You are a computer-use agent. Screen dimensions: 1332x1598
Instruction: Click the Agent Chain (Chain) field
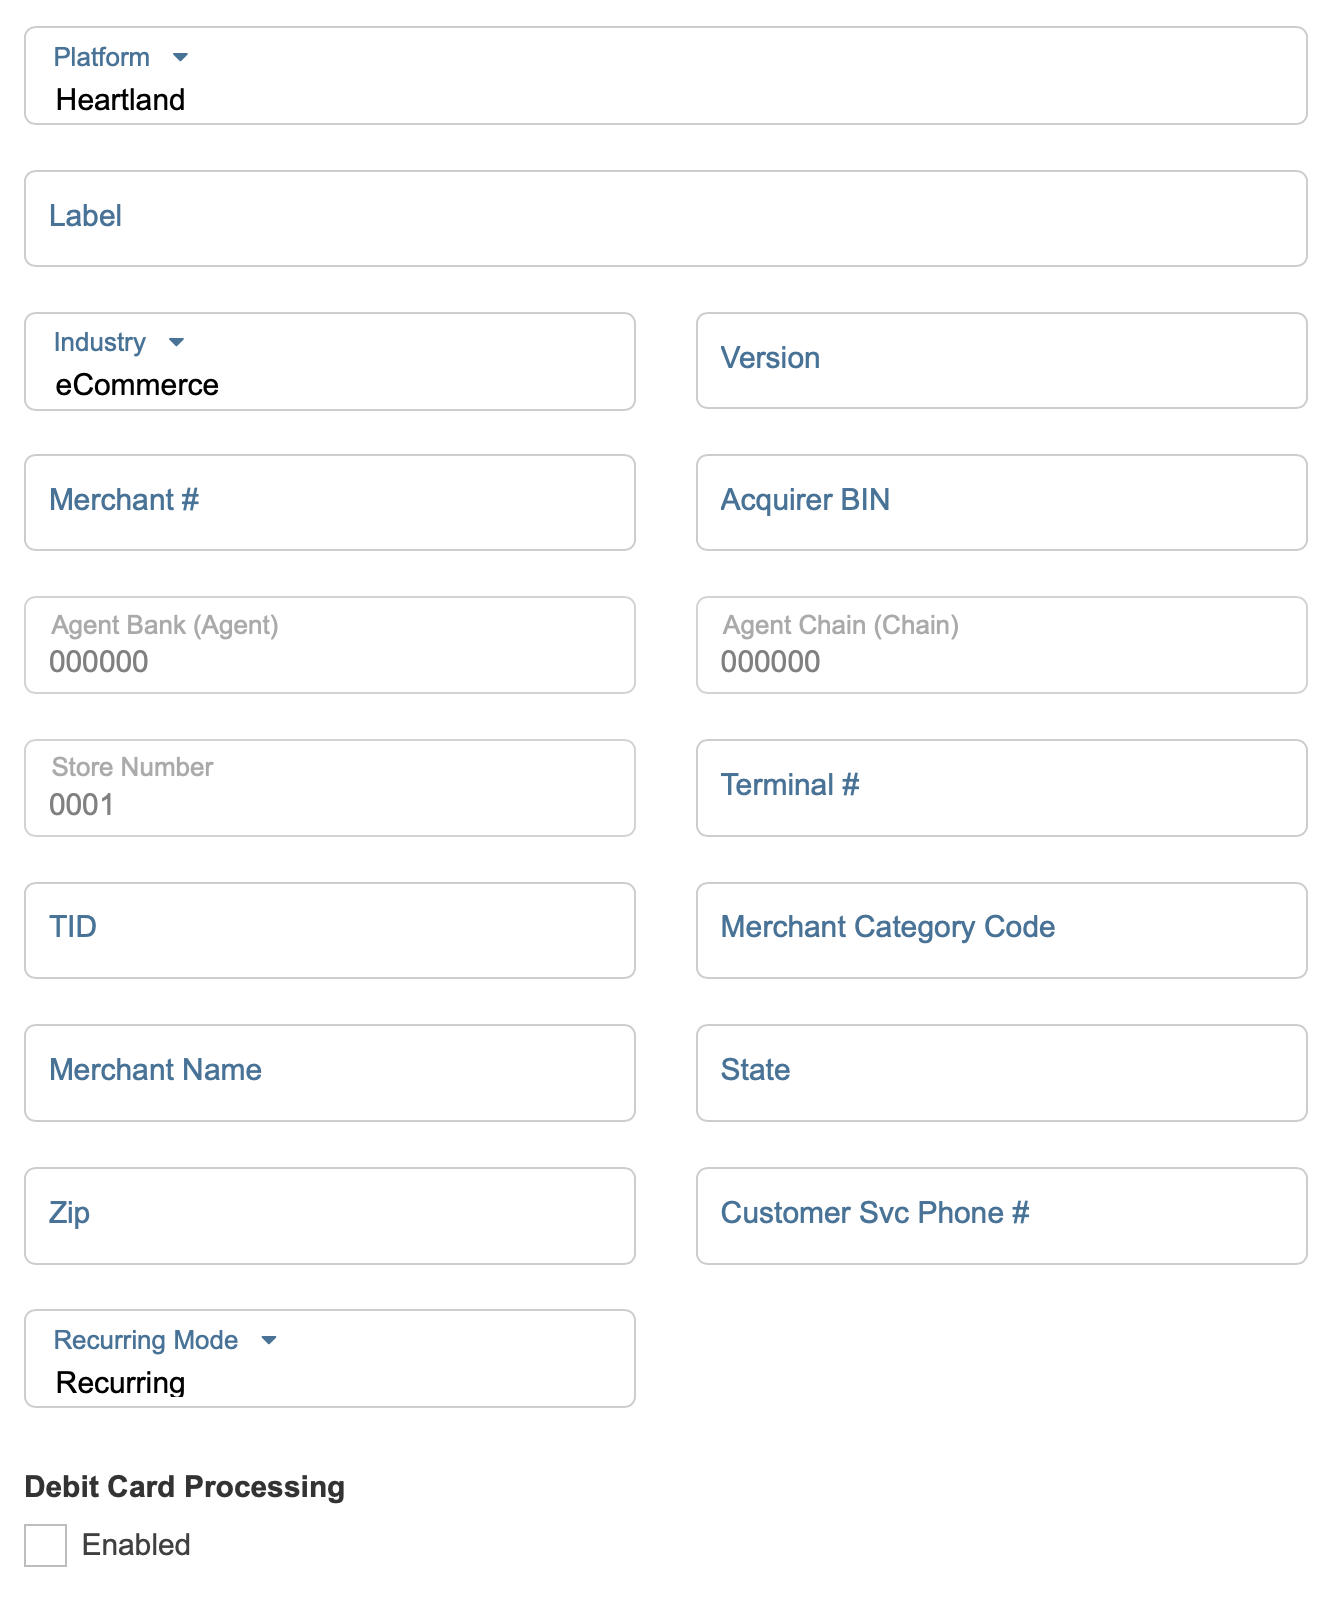[1001, 646]
